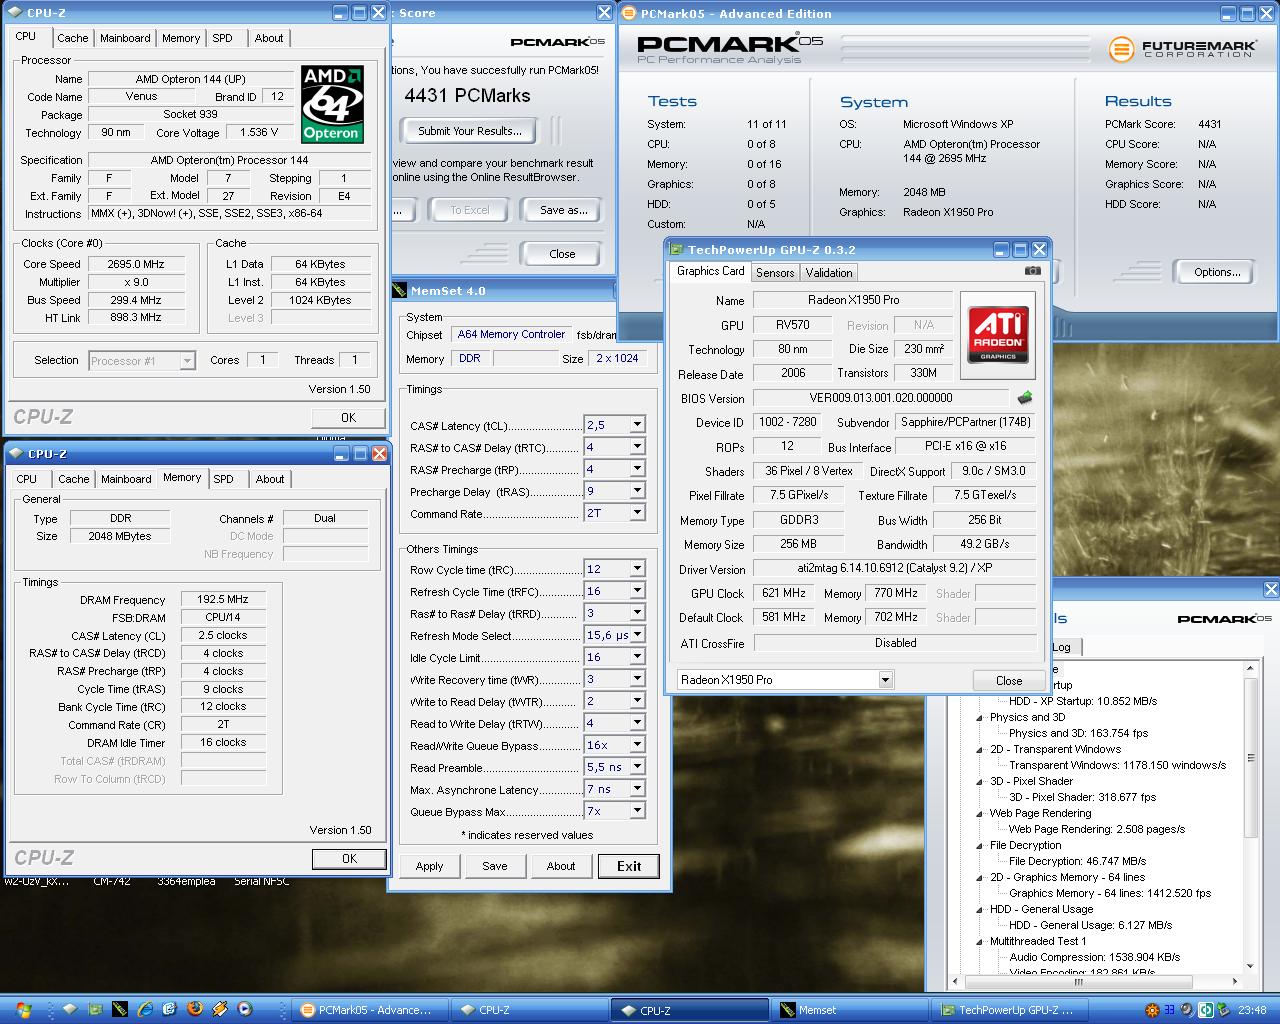Open the Row Cycle time (tRC) dropdown
The image size is (1280, 1024).
point(636,569)
